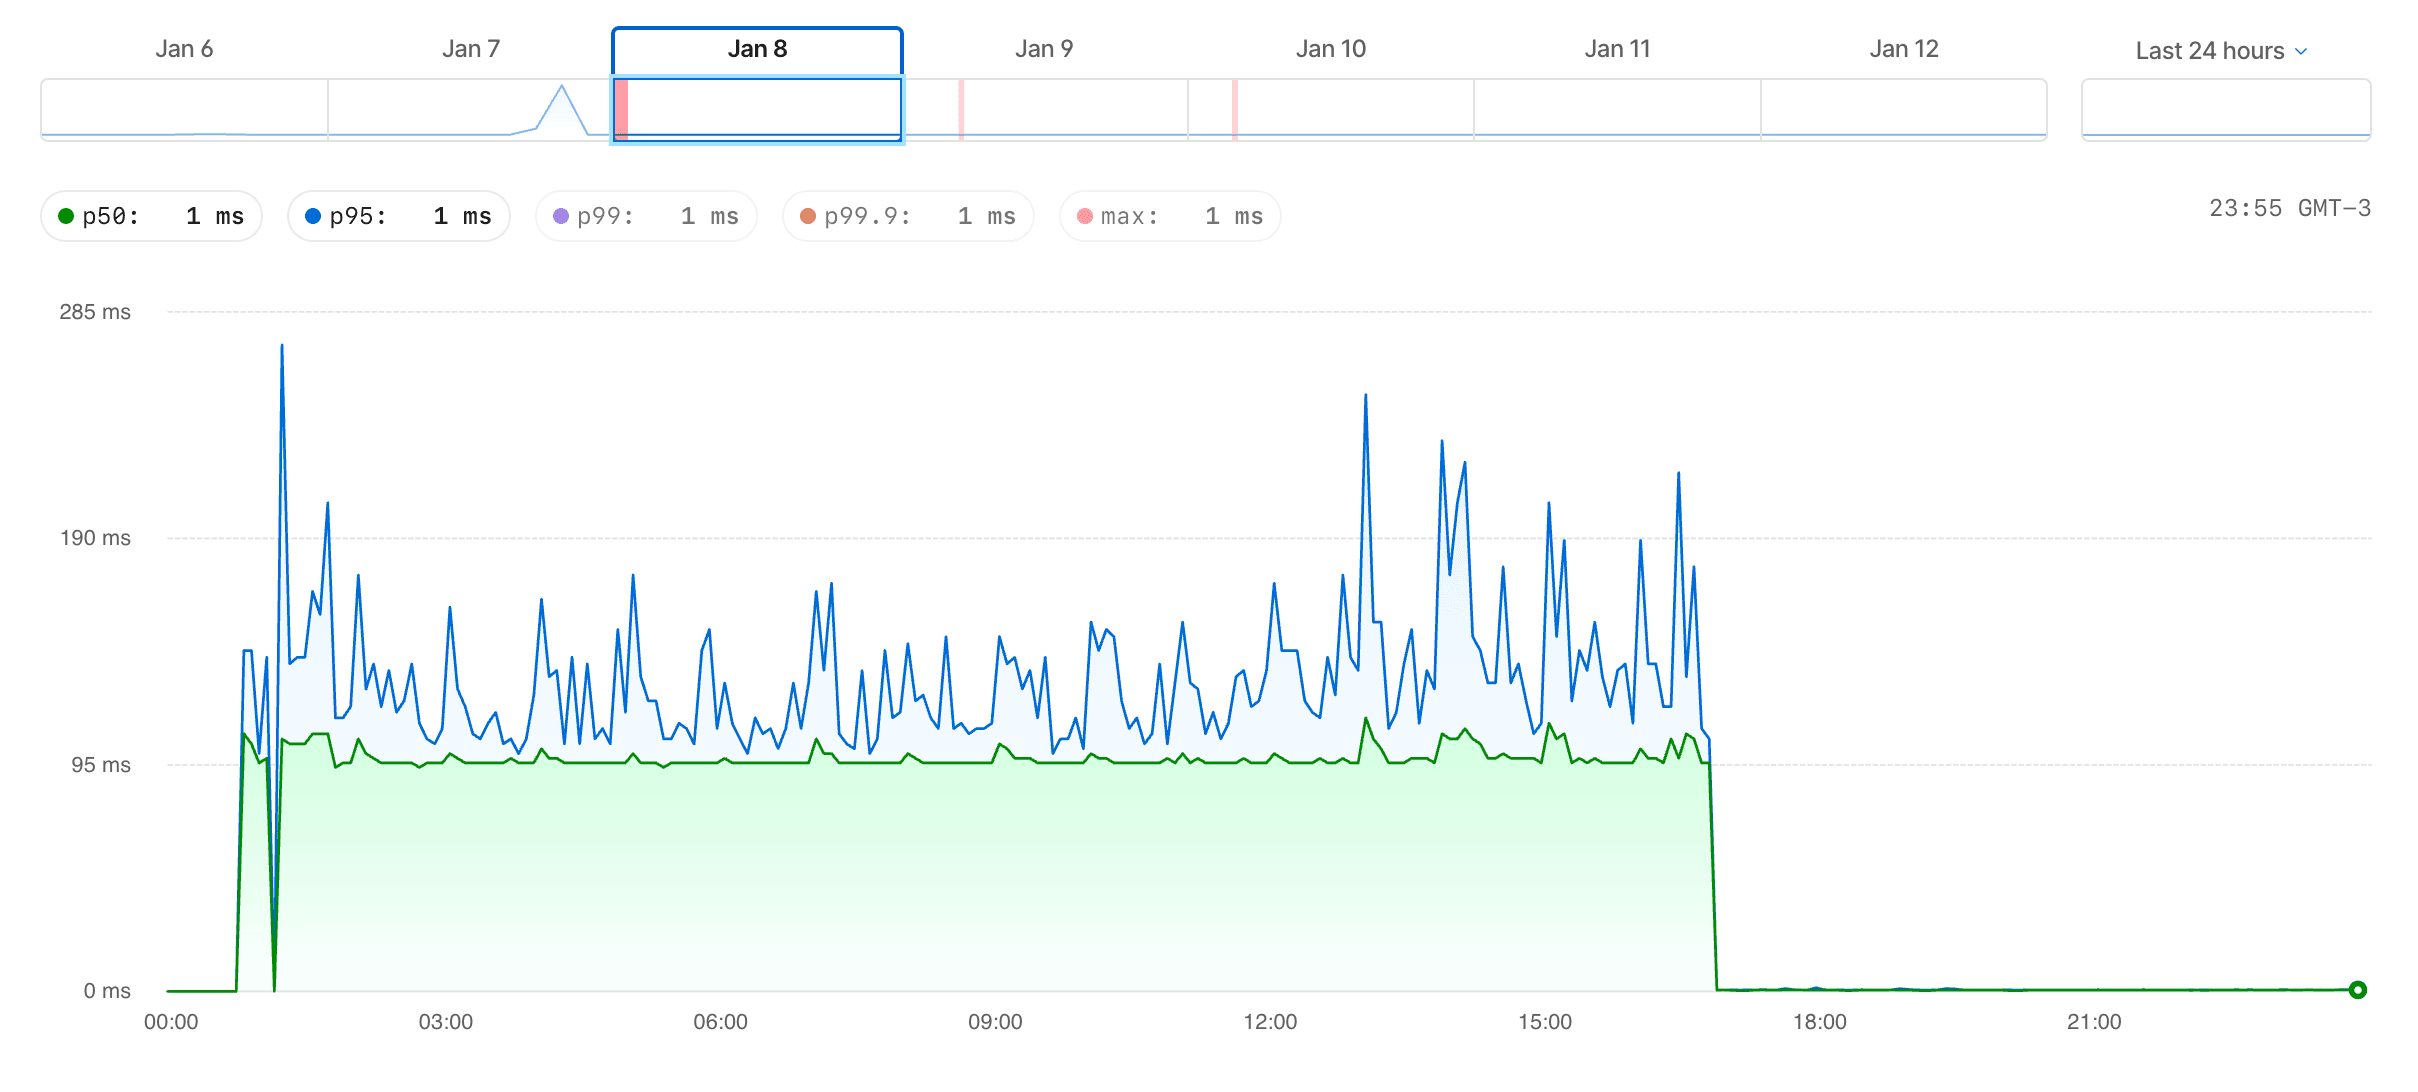The image size is (2418, 1092).
Task: Click the blue p95 legend dot
Action: click(314, 215)
